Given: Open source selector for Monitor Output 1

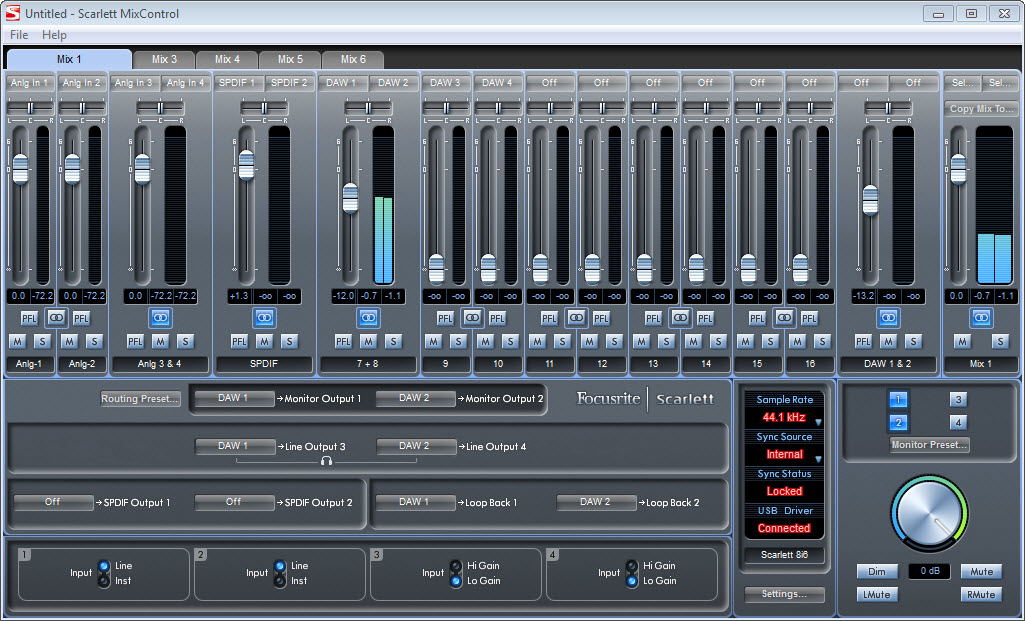Looking at the screenshot, I should [x=234, y=398].
